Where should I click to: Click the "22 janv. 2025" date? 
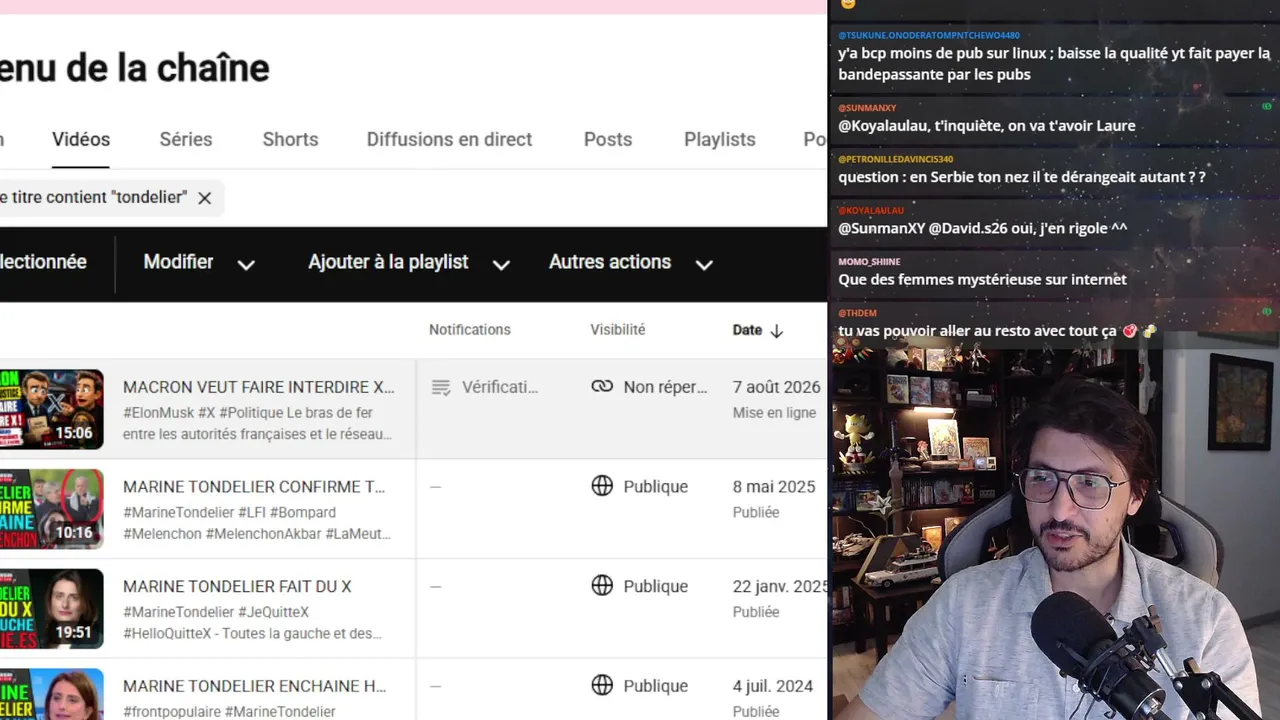(x=780, y=587)
